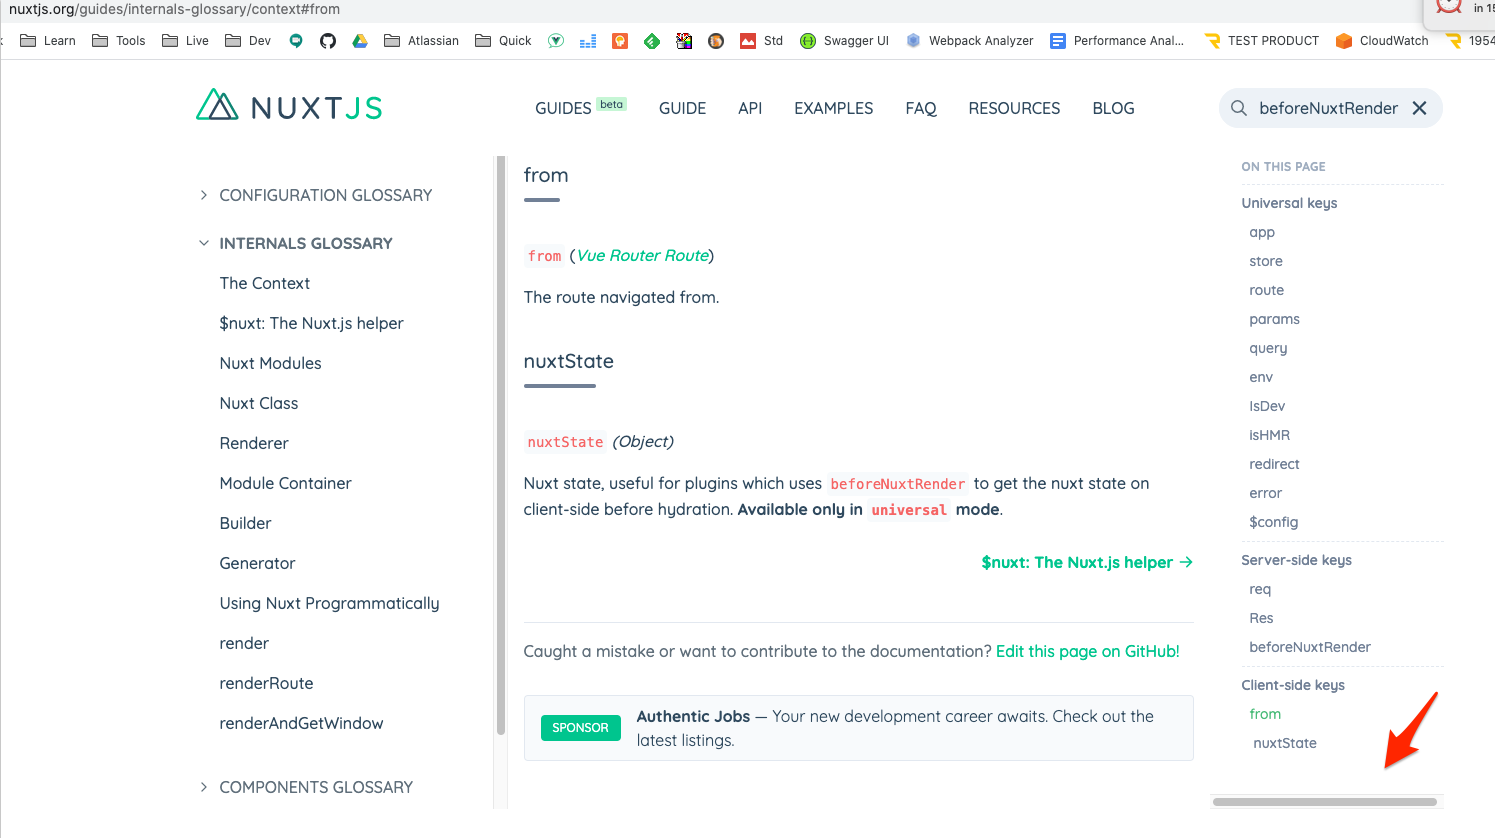
Task: Open the Google Drive bookmark icon
Action: [360, 41]
